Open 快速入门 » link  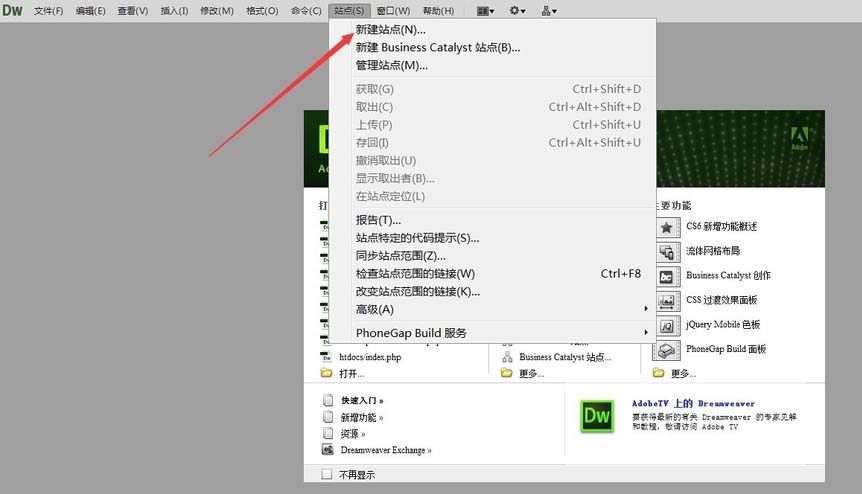362,401
